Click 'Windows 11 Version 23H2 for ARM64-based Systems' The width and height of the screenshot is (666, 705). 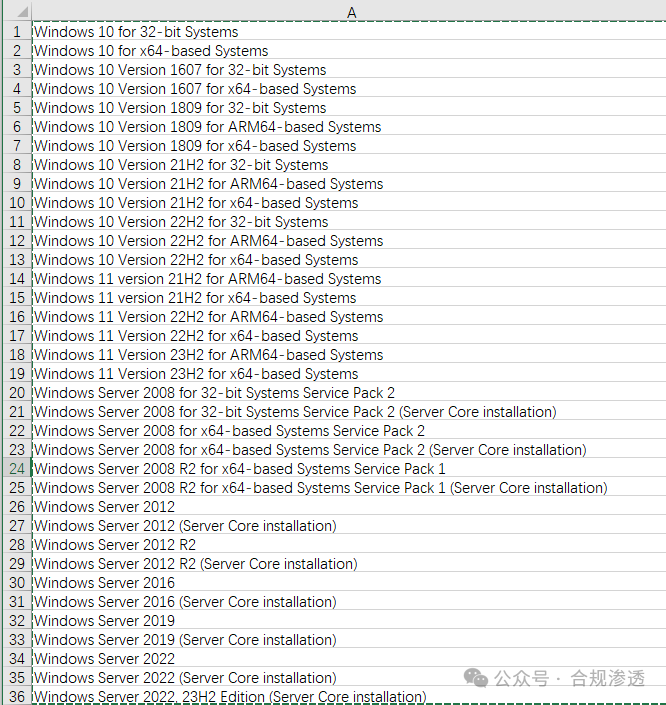click(x=349, y=355)
